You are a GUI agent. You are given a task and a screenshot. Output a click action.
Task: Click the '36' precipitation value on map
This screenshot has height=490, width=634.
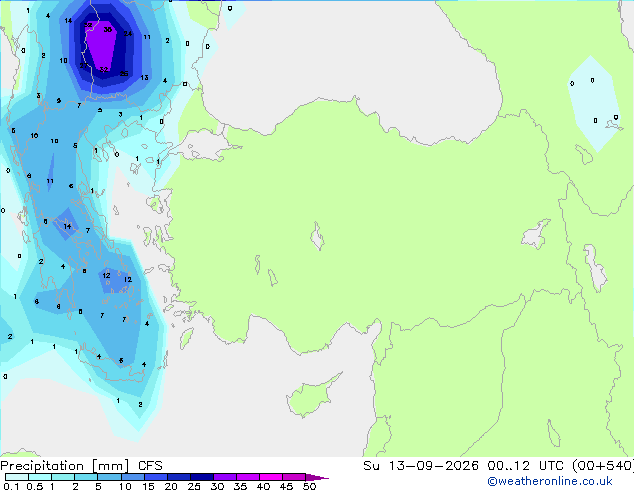point(108,30)
